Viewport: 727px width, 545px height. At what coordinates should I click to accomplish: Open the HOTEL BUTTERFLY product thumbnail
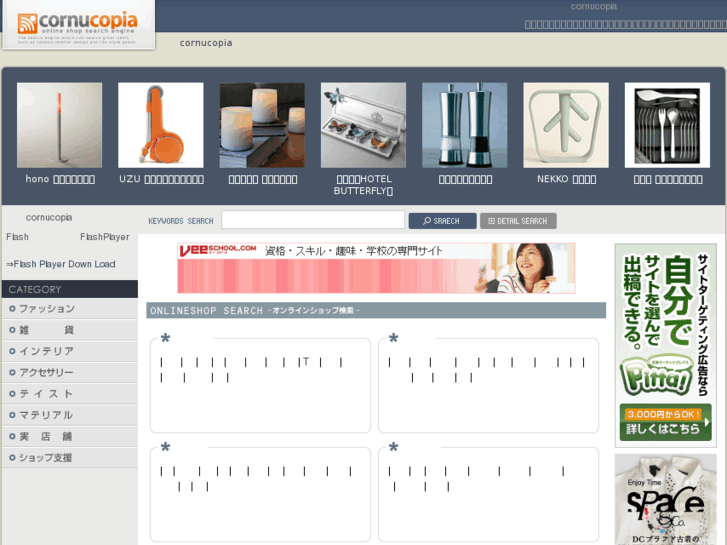click(x=363, y=125)
